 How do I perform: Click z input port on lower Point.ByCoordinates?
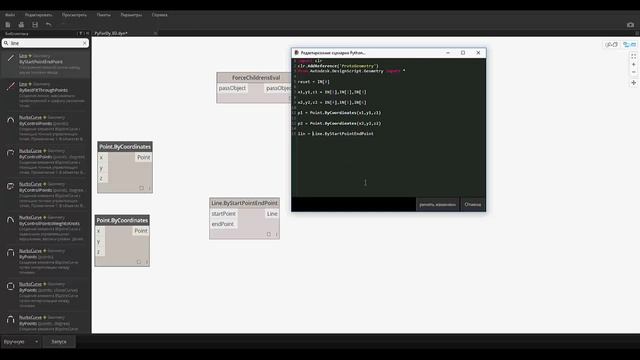pyautogui.click(x=99, y=252)
